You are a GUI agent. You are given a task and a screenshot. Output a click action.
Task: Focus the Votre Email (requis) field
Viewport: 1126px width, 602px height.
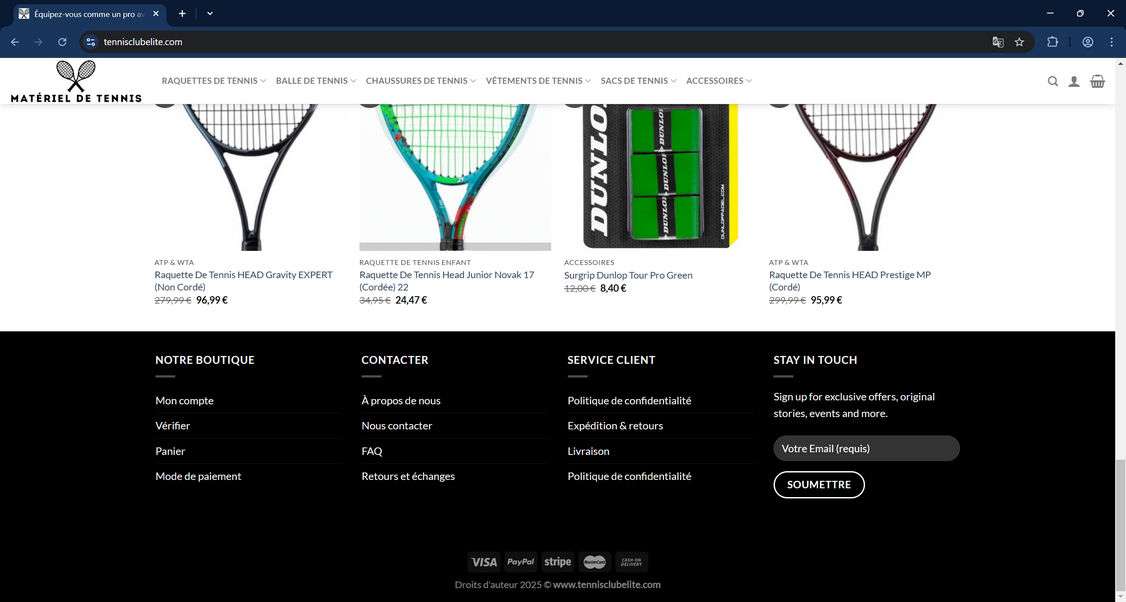(x=866, y=448)
